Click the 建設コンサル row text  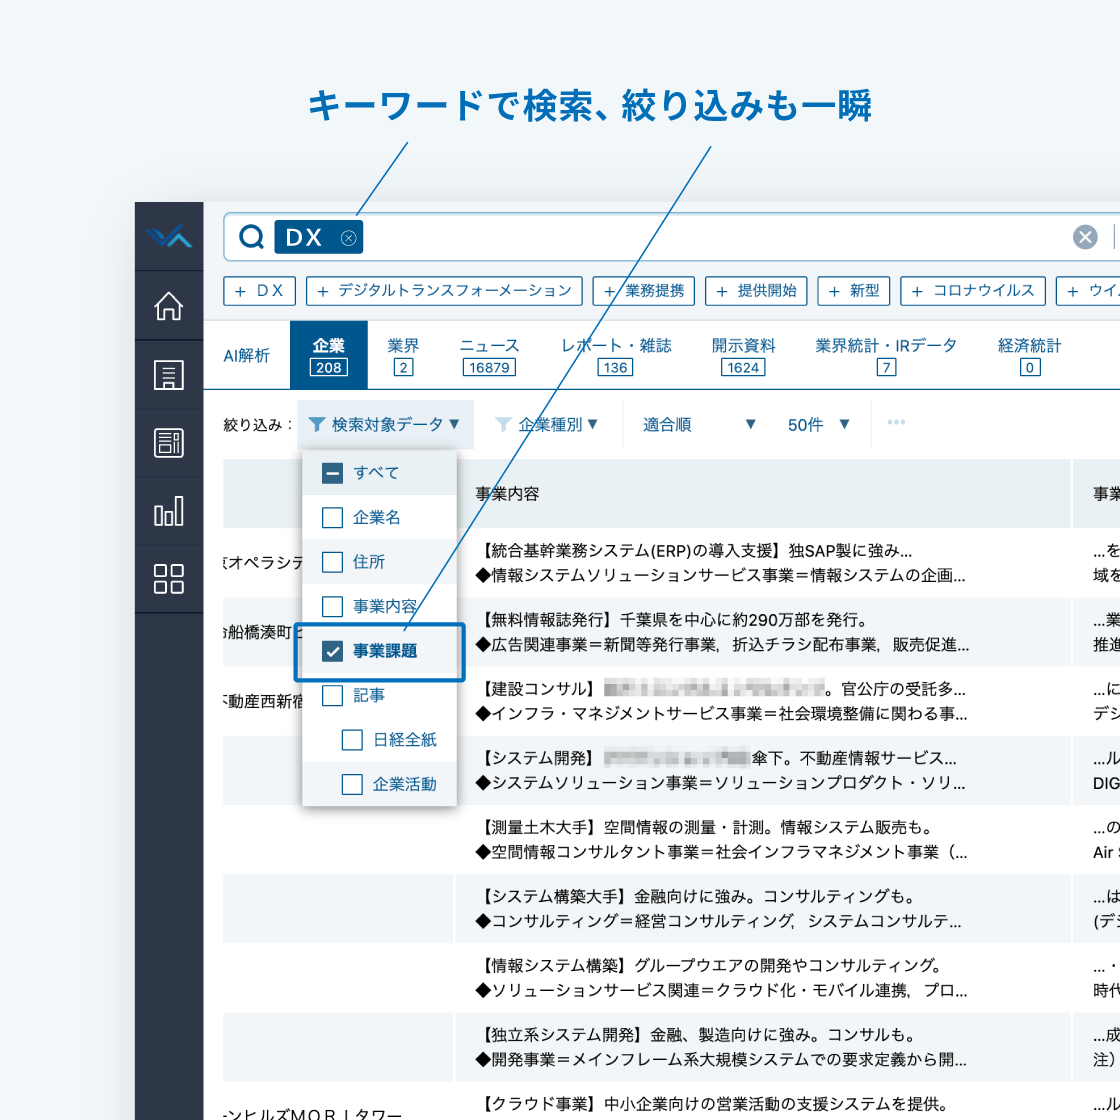721,701
